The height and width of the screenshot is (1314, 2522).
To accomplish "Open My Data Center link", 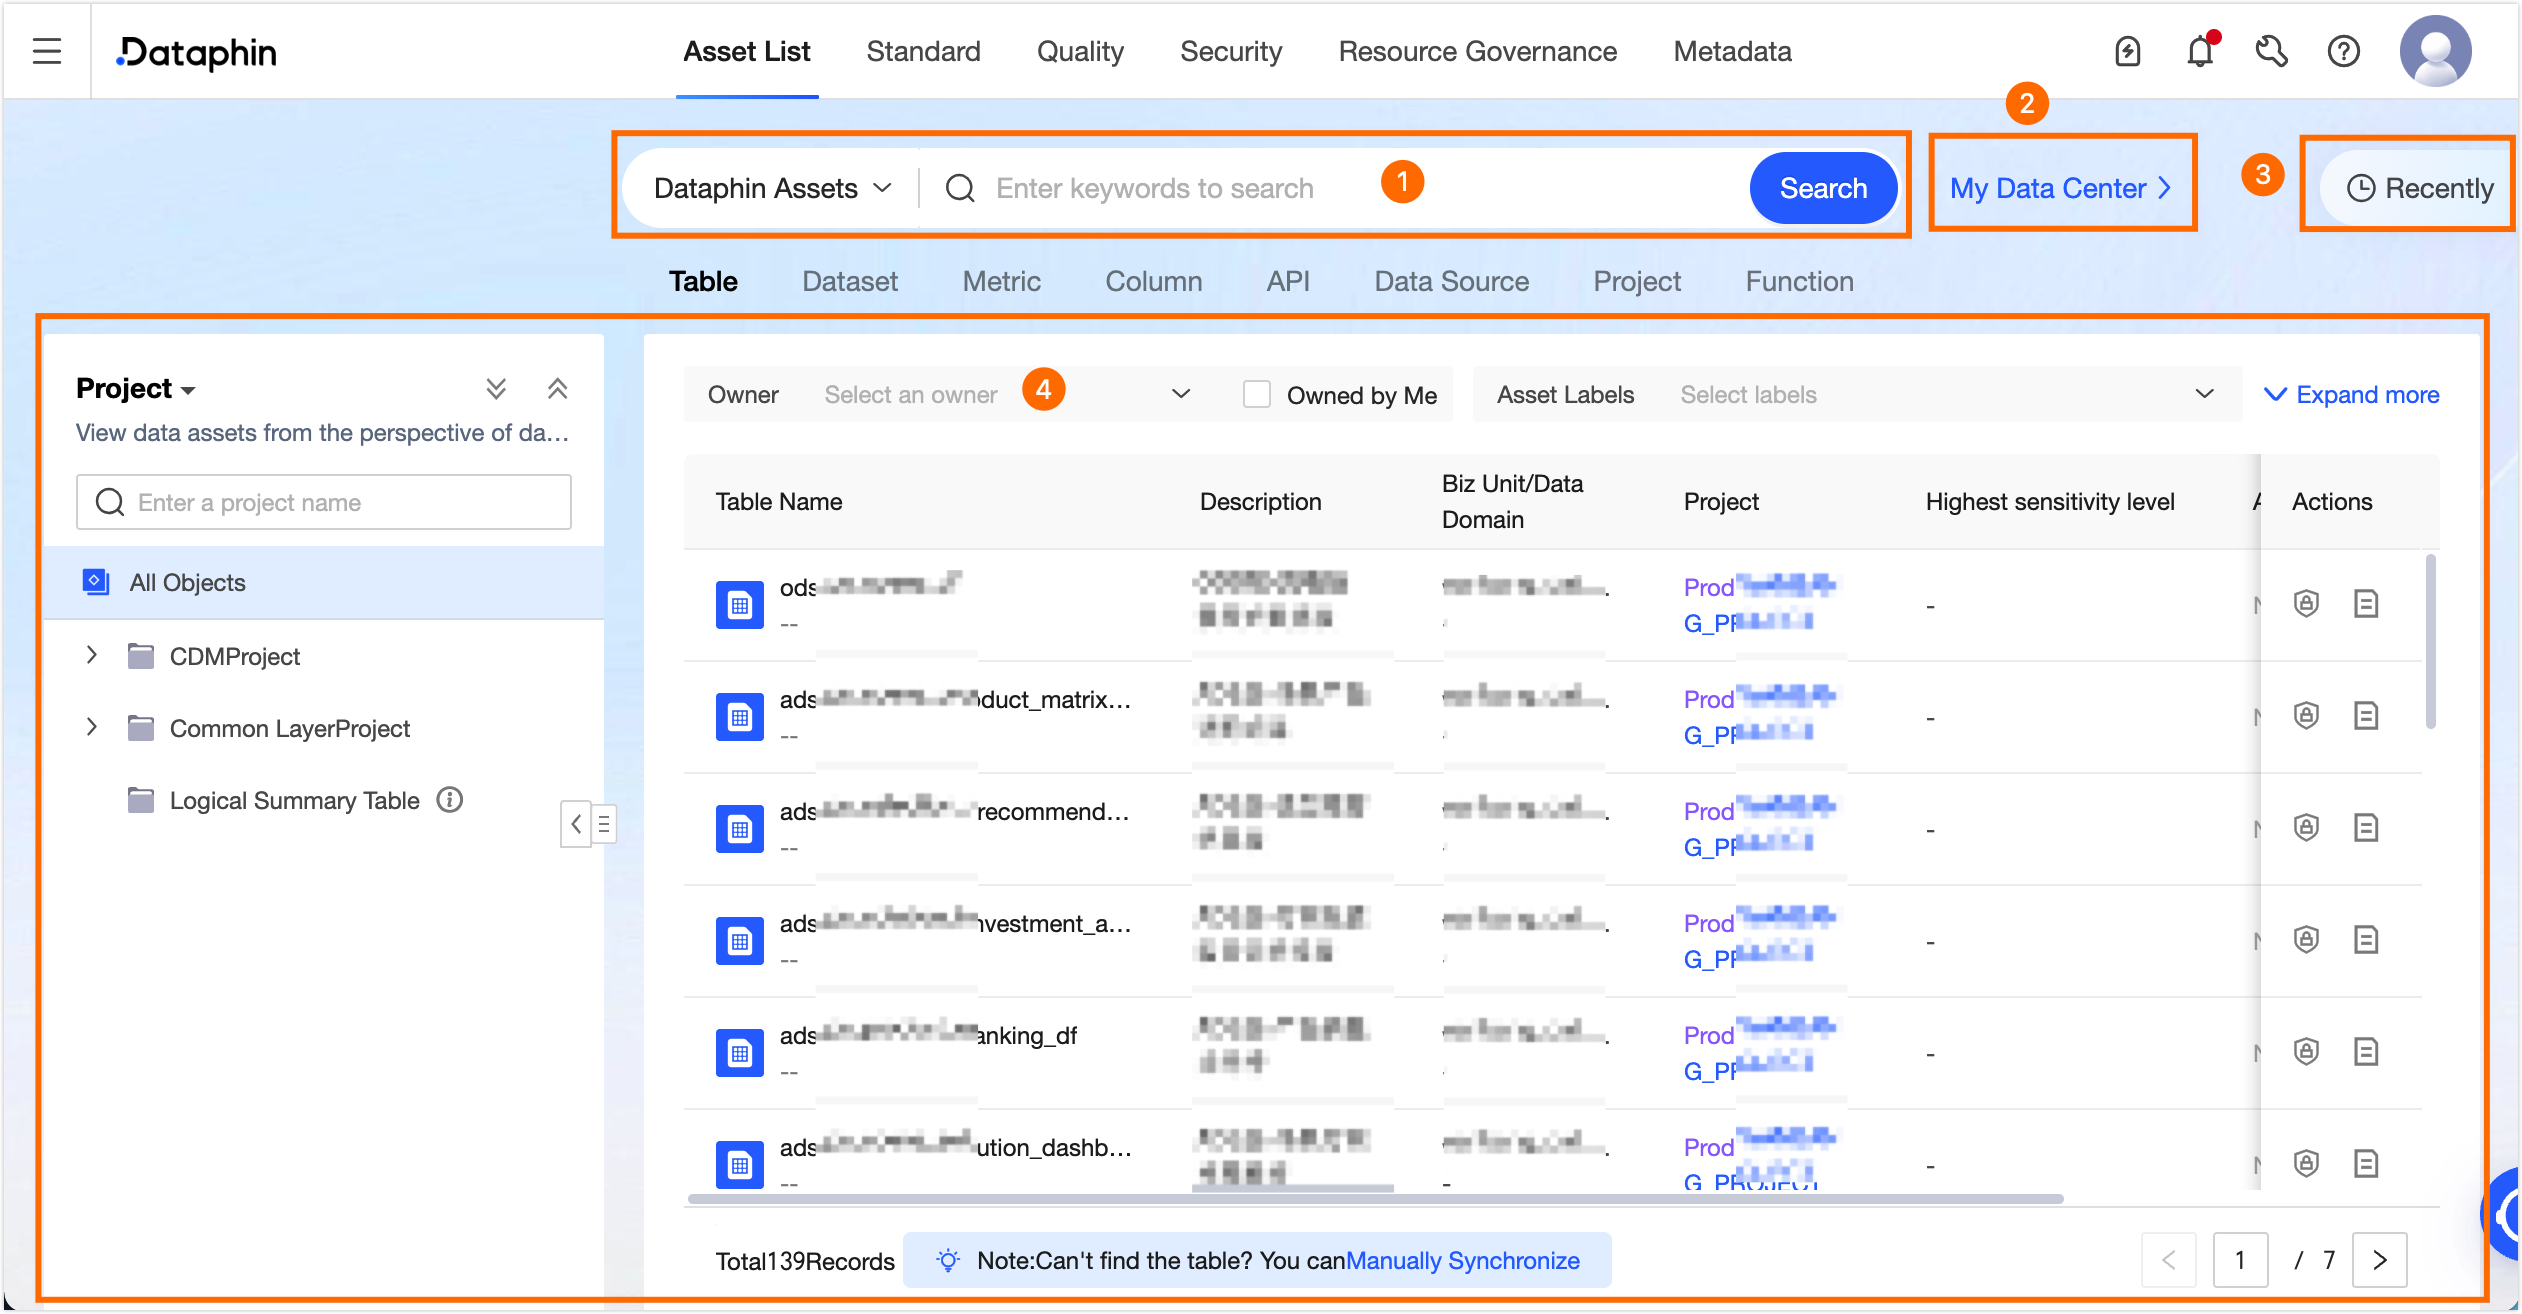I will [x=2061, y=188].
